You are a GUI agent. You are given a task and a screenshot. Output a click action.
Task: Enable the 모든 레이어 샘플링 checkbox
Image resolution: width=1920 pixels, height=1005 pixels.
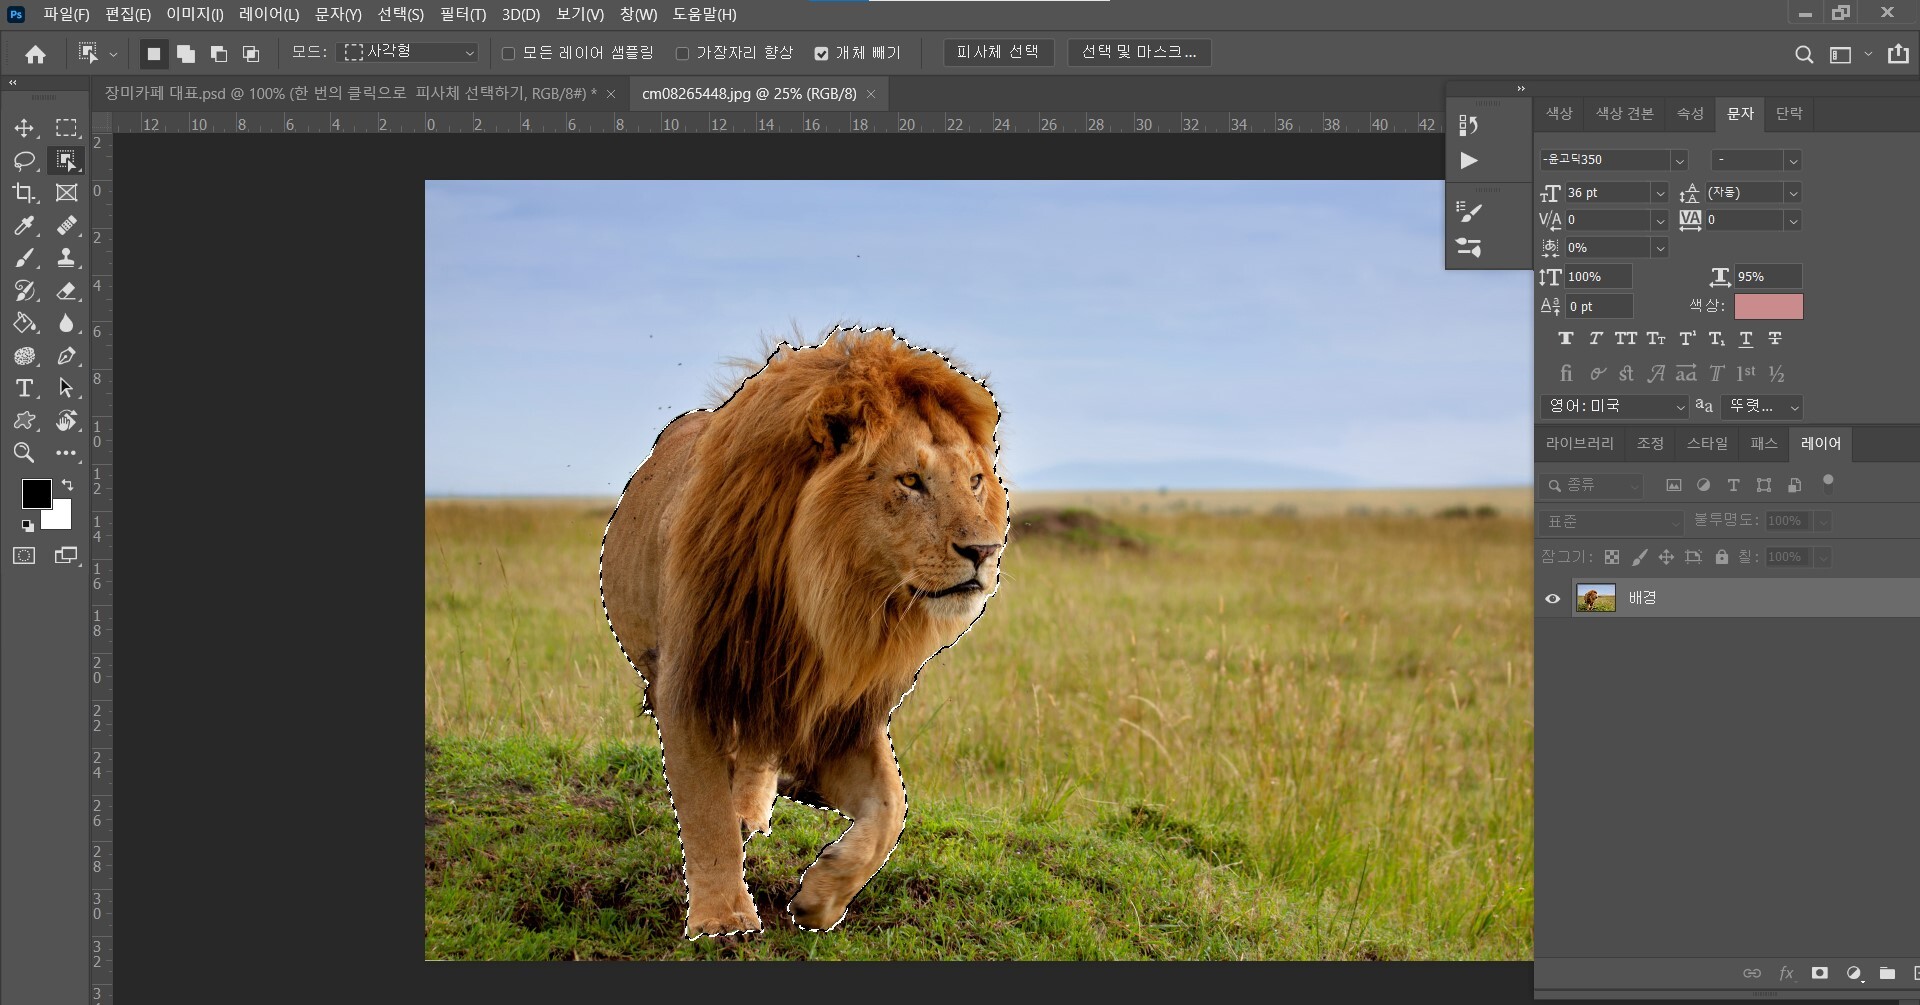click(x=508, y=54)
